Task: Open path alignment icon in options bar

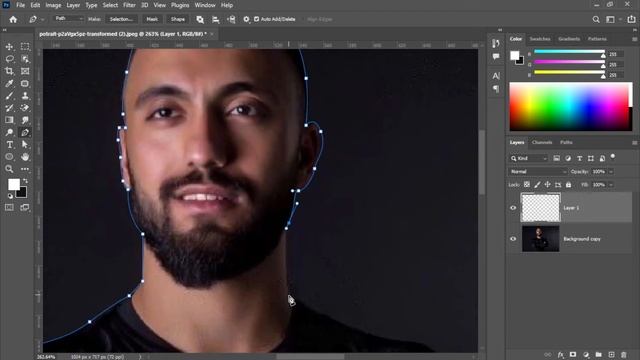Action: pos(216,19)
